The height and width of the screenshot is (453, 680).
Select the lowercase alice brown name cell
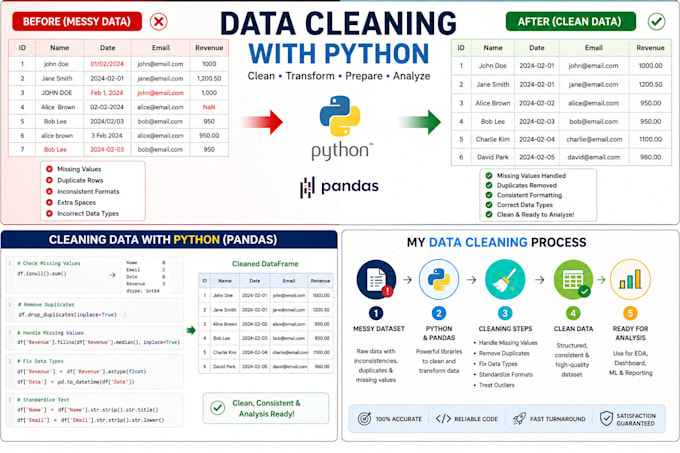(57, 135)
